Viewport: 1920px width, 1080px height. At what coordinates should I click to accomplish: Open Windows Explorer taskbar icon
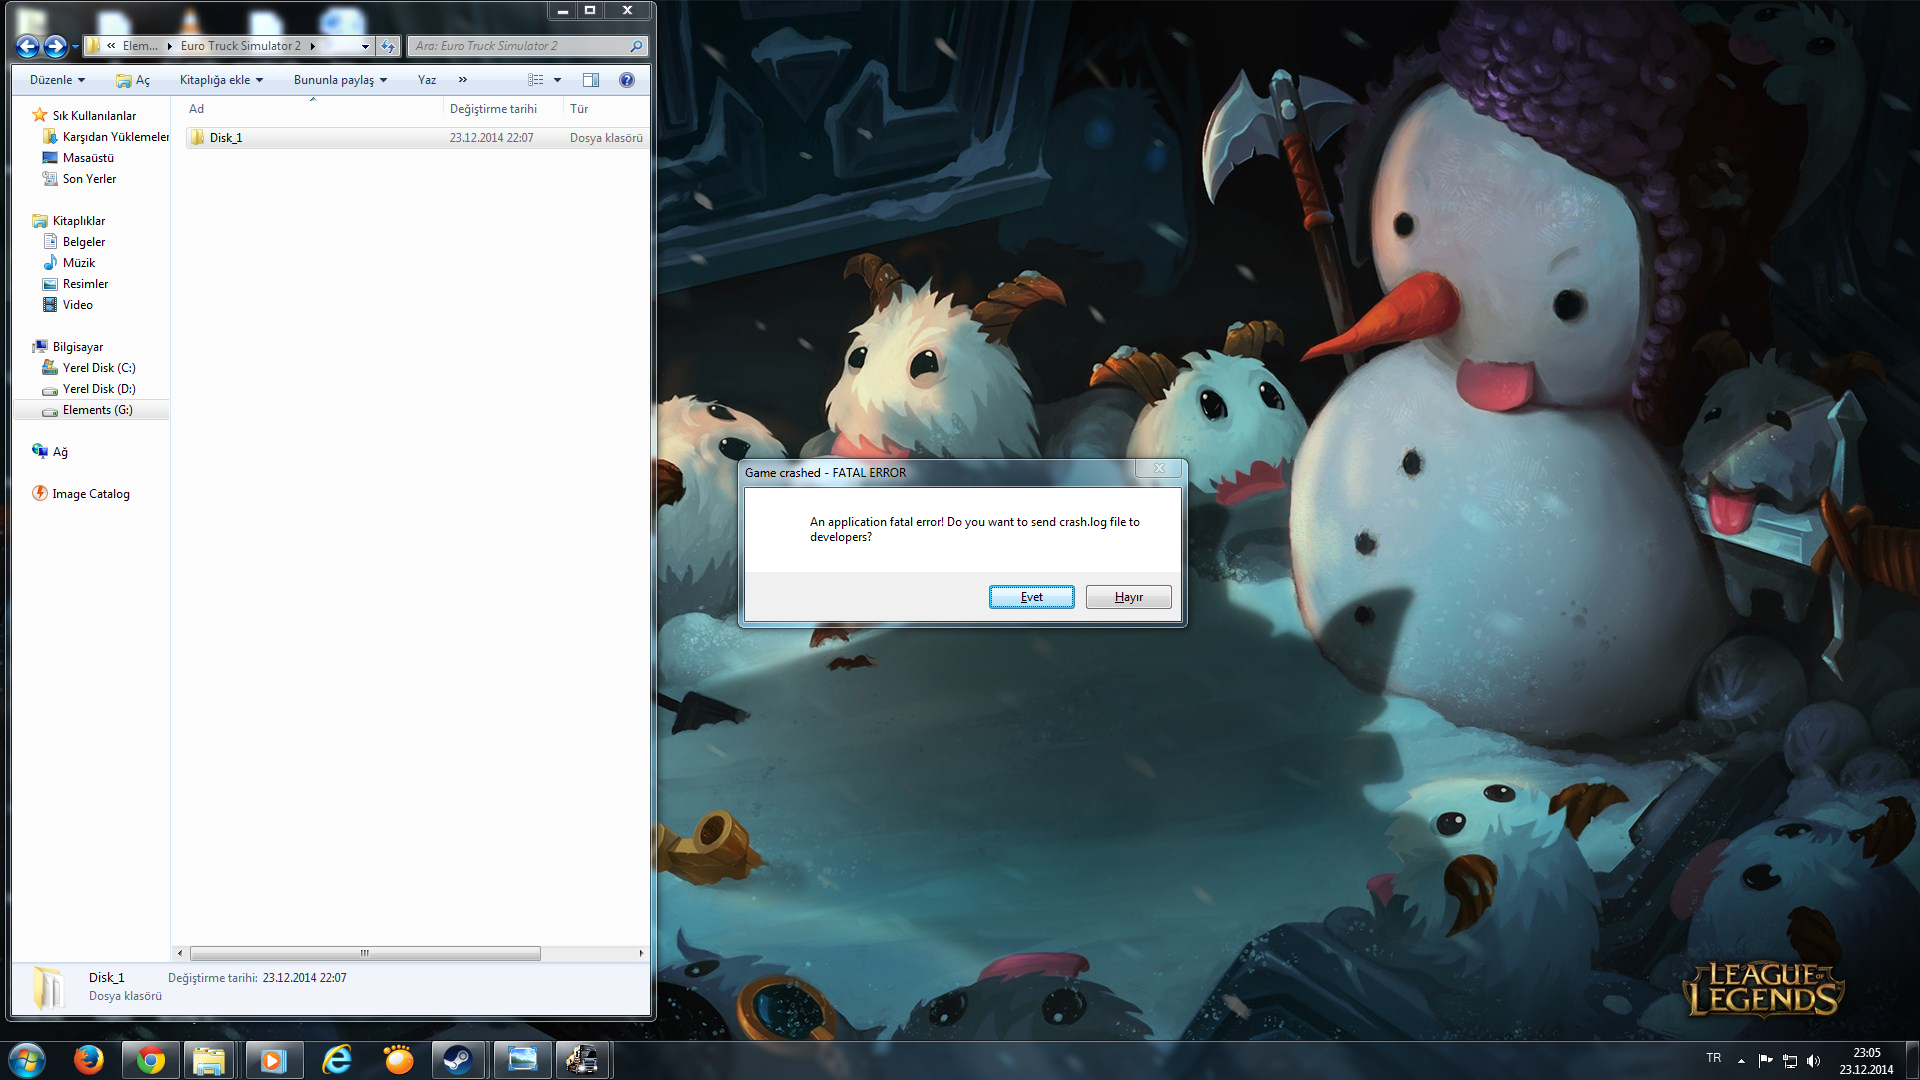click(209, 1060)
